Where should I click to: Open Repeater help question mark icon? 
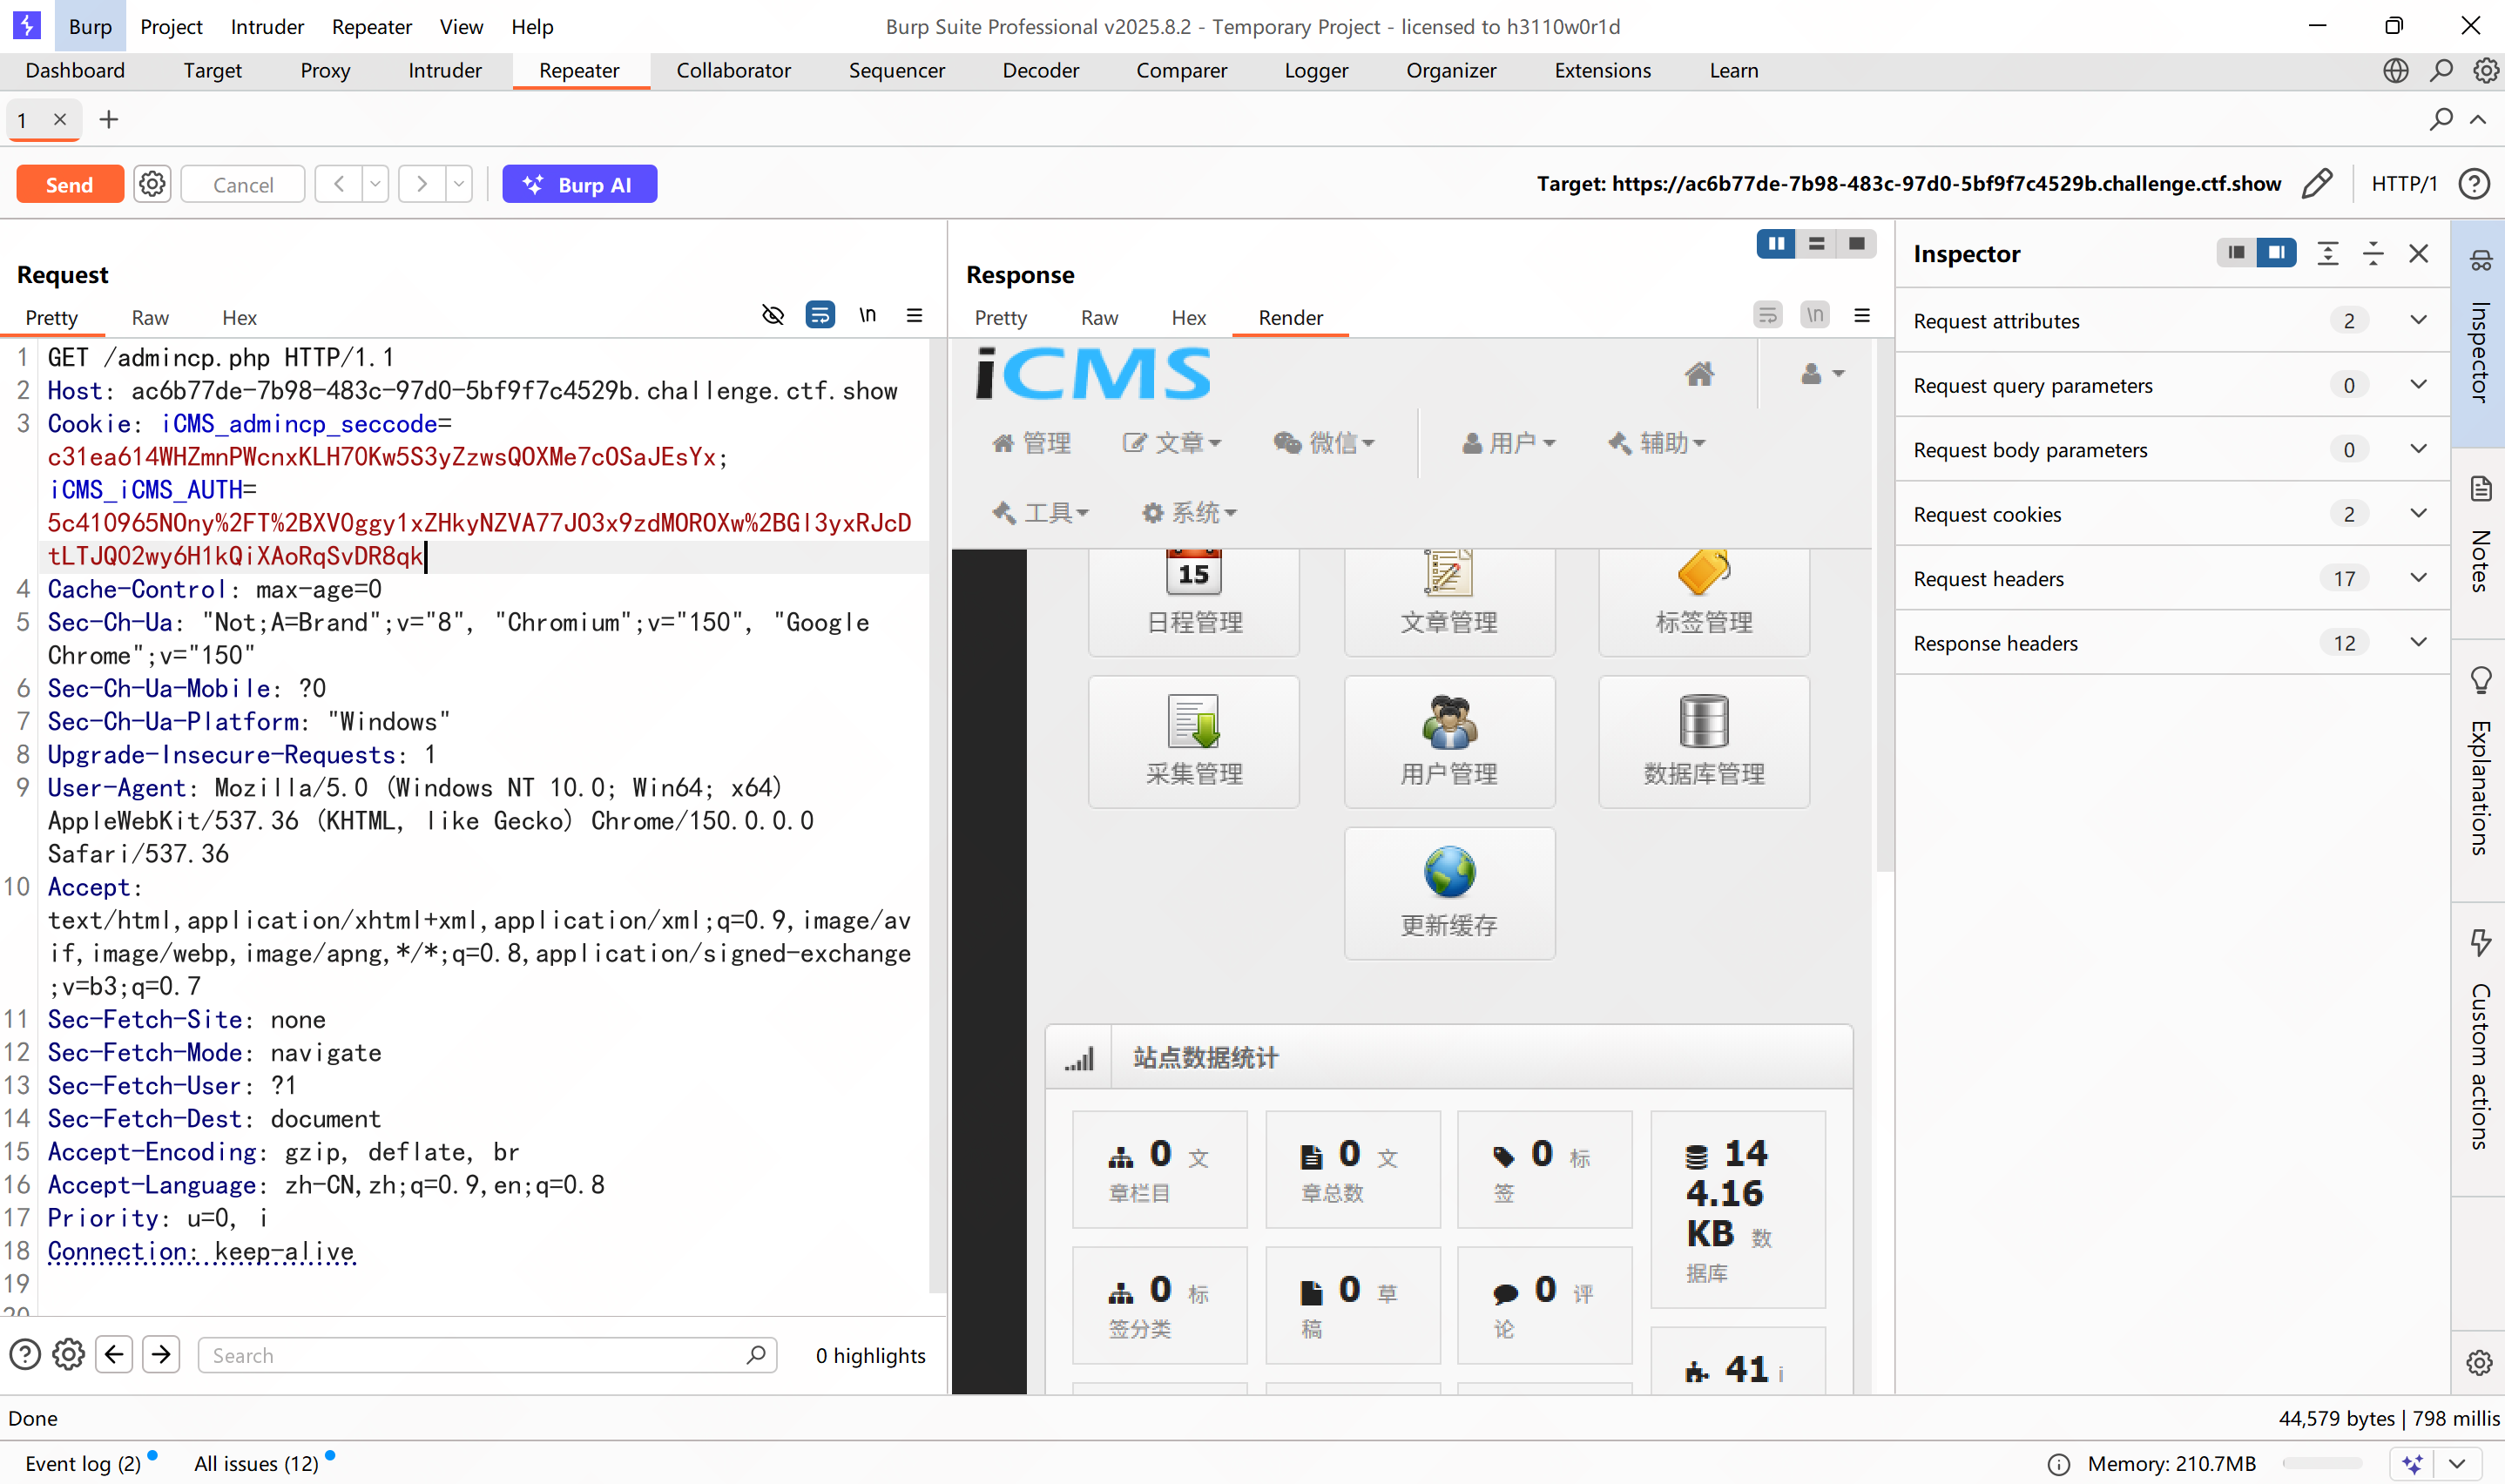2474,184
